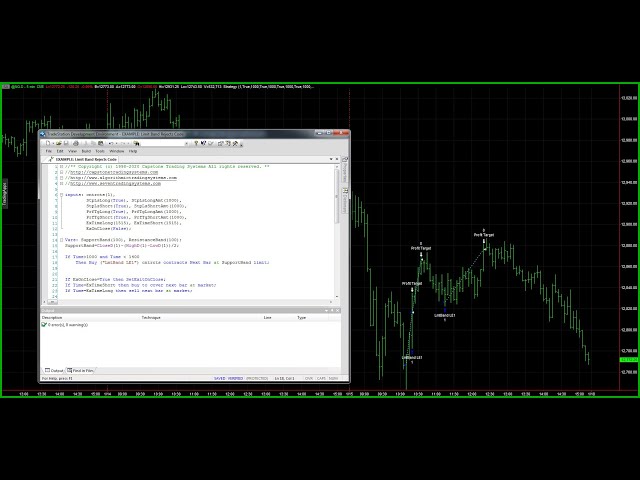The image size is (640, 480).
Task: Close the code document tab with X
Action: pyautogui.click(x=337, y=159)
